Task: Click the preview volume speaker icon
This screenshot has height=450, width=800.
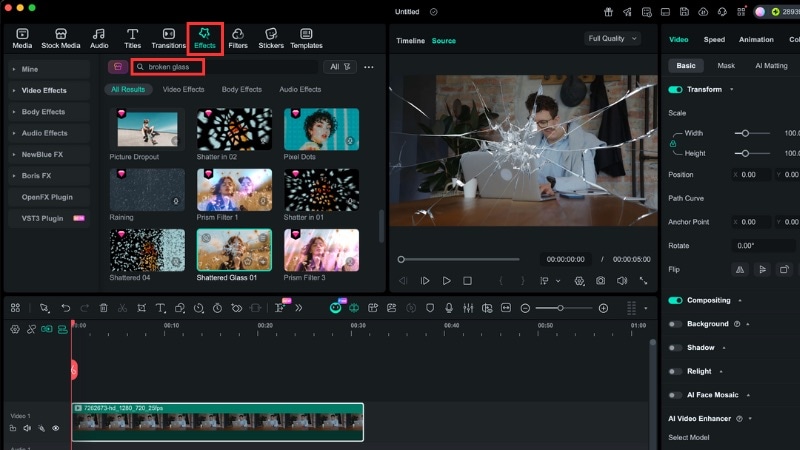Action: (x=621, y=281)
